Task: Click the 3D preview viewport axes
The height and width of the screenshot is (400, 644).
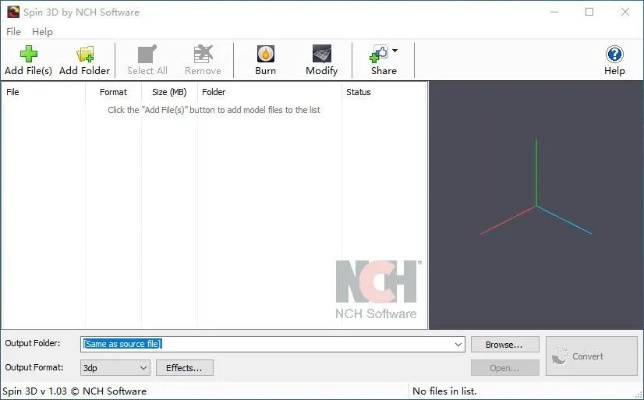Action: (x=536, y=205)
